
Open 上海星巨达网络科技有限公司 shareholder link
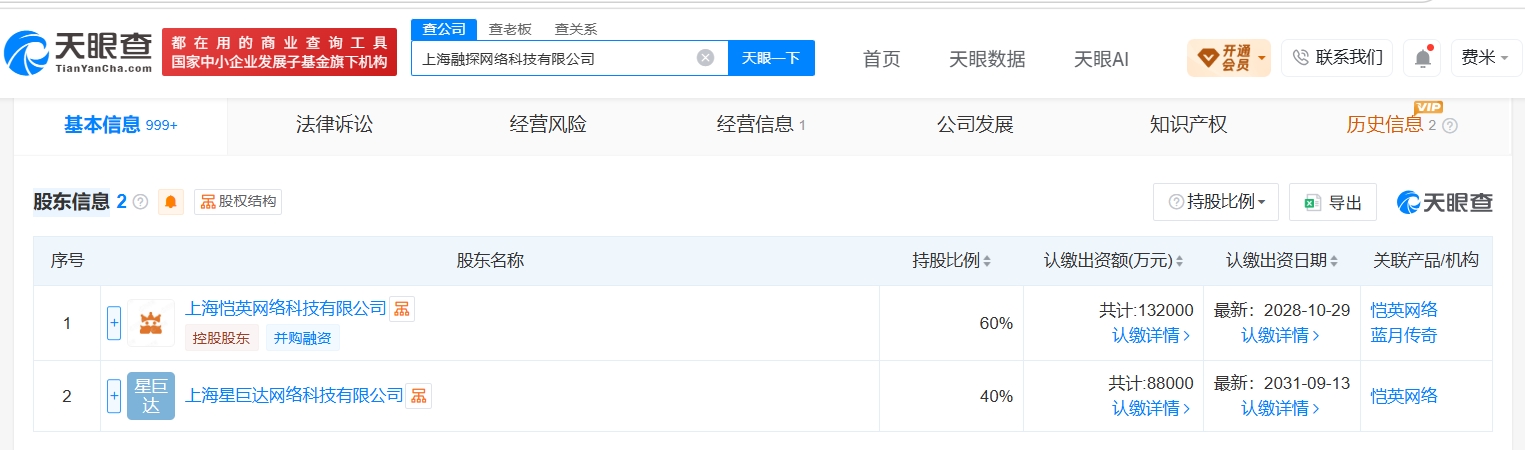pyautogui.click(x=294, y=395)
